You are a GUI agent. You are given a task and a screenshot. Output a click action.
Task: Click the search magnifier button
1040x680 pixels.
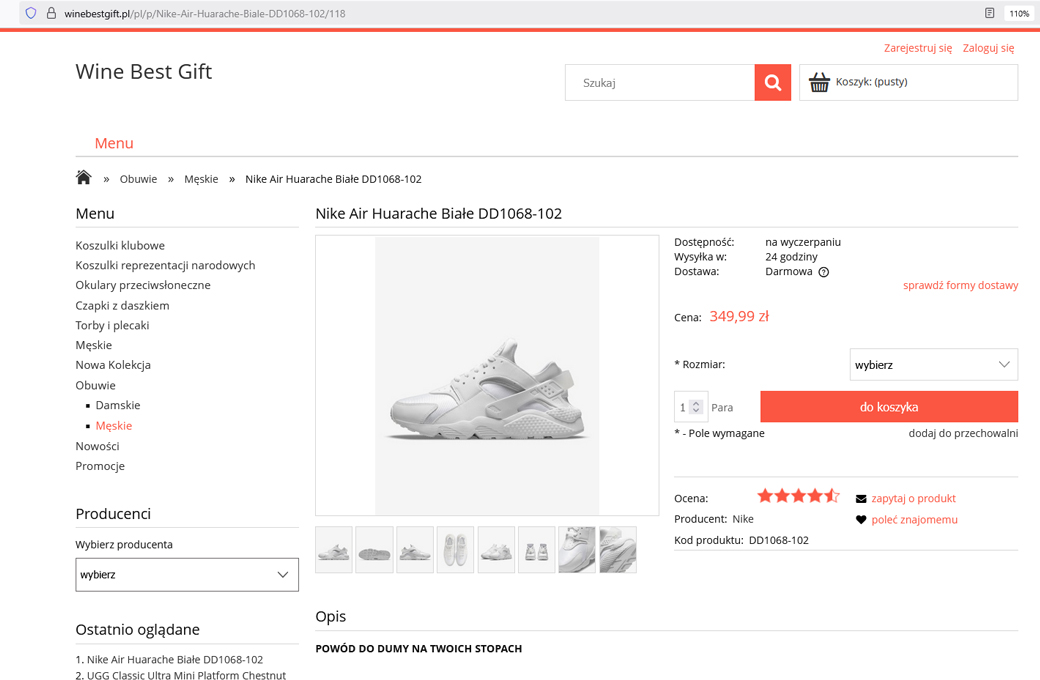point(773,82)
